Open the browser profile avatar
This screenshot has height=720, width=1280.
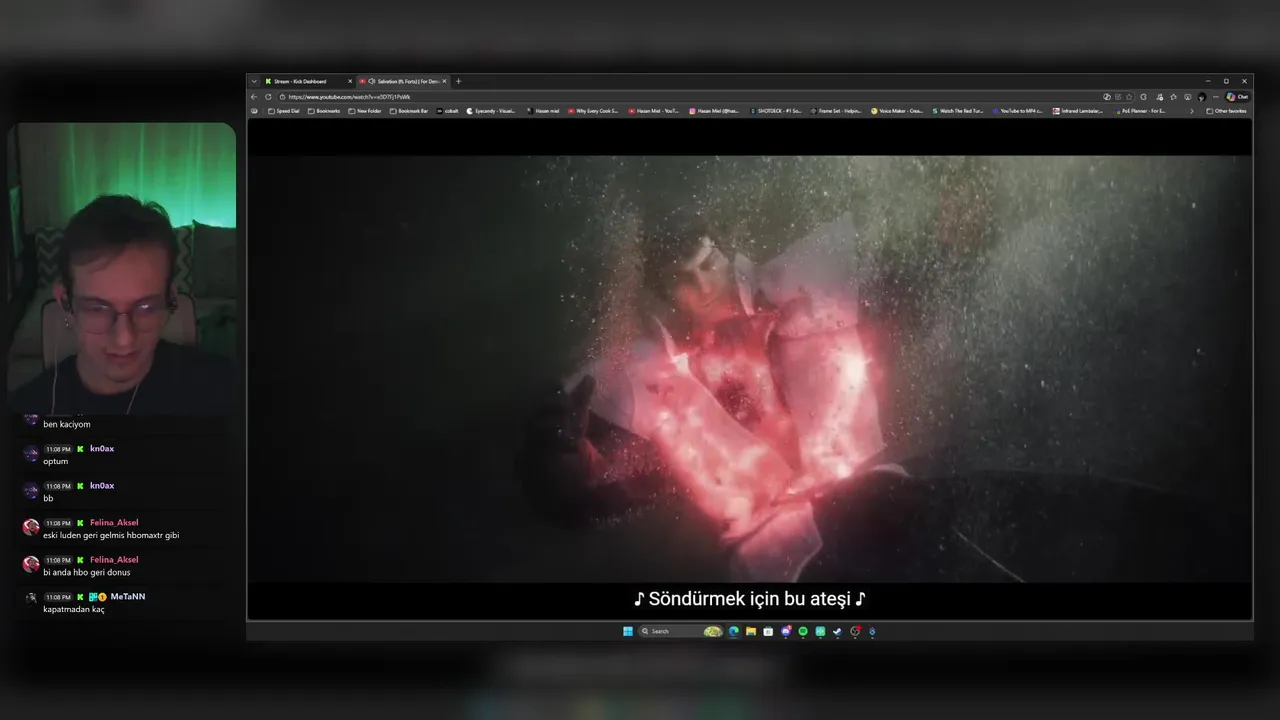1202,97
